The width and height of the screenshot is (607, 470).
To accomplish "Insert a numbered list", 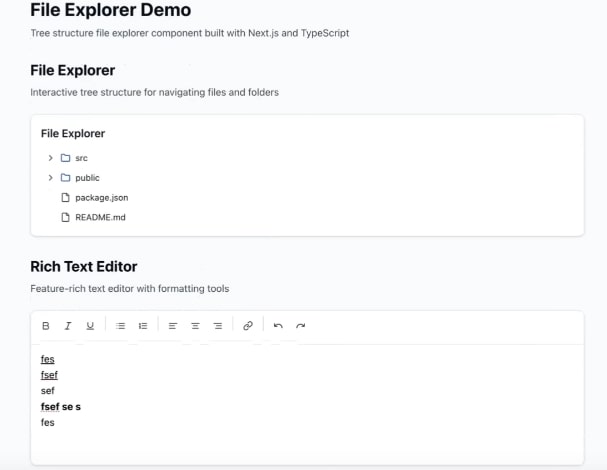I will pyautogui.click(x=143, y=326).
